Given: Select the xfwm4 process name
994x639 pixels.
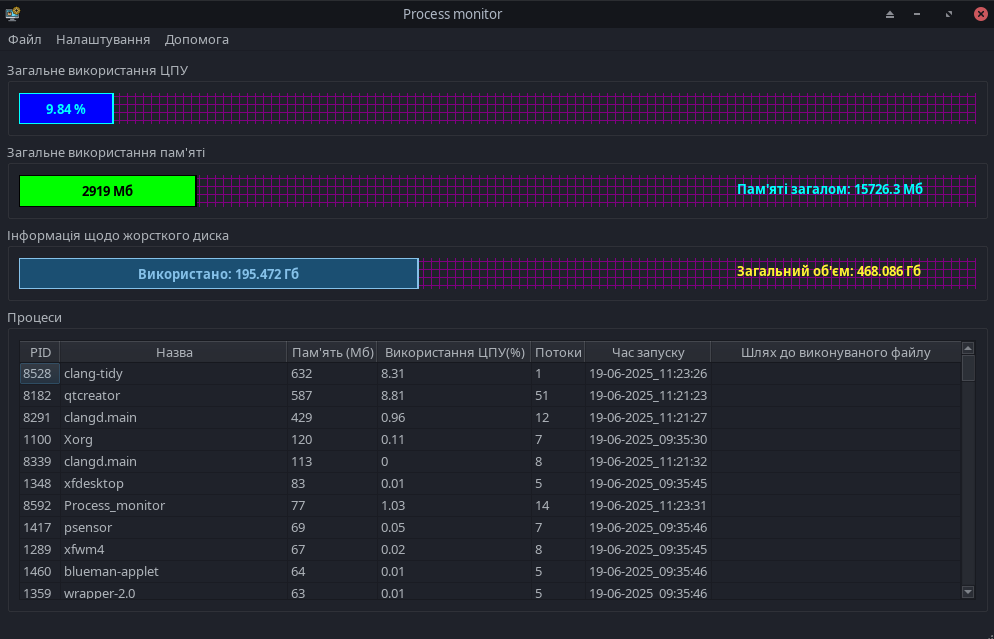Looking at the screenshot, I should tap(84, 549).
